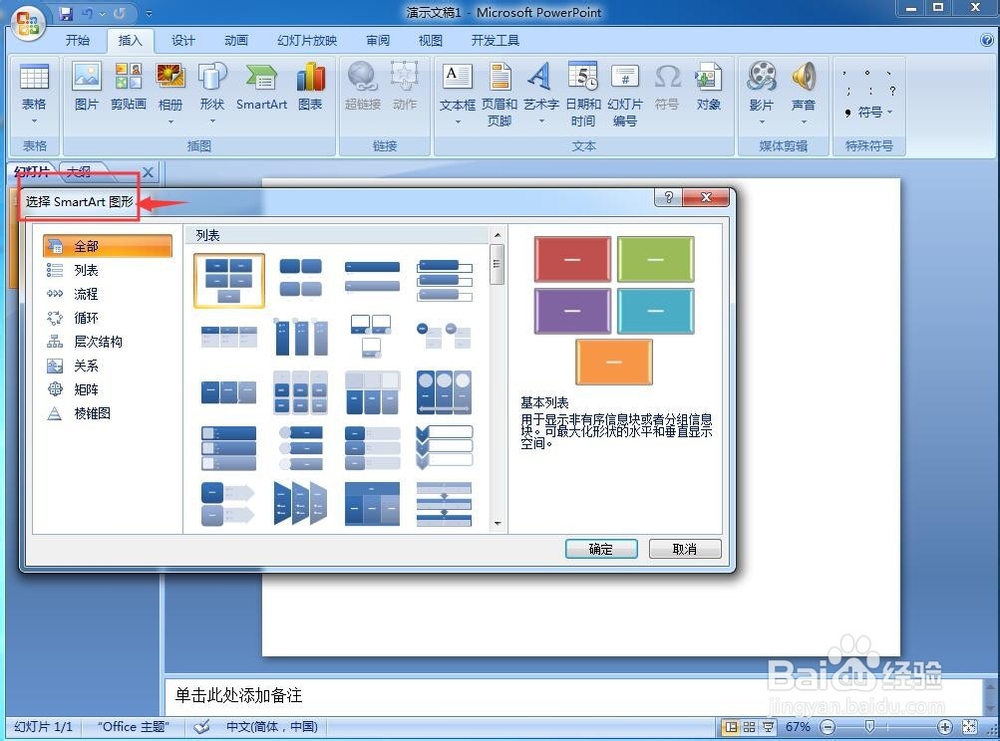The width and height of the screenshot is (1000, 741).
Task: Open the 视图 (View) ribbon tab
Action: coord(430,41)
